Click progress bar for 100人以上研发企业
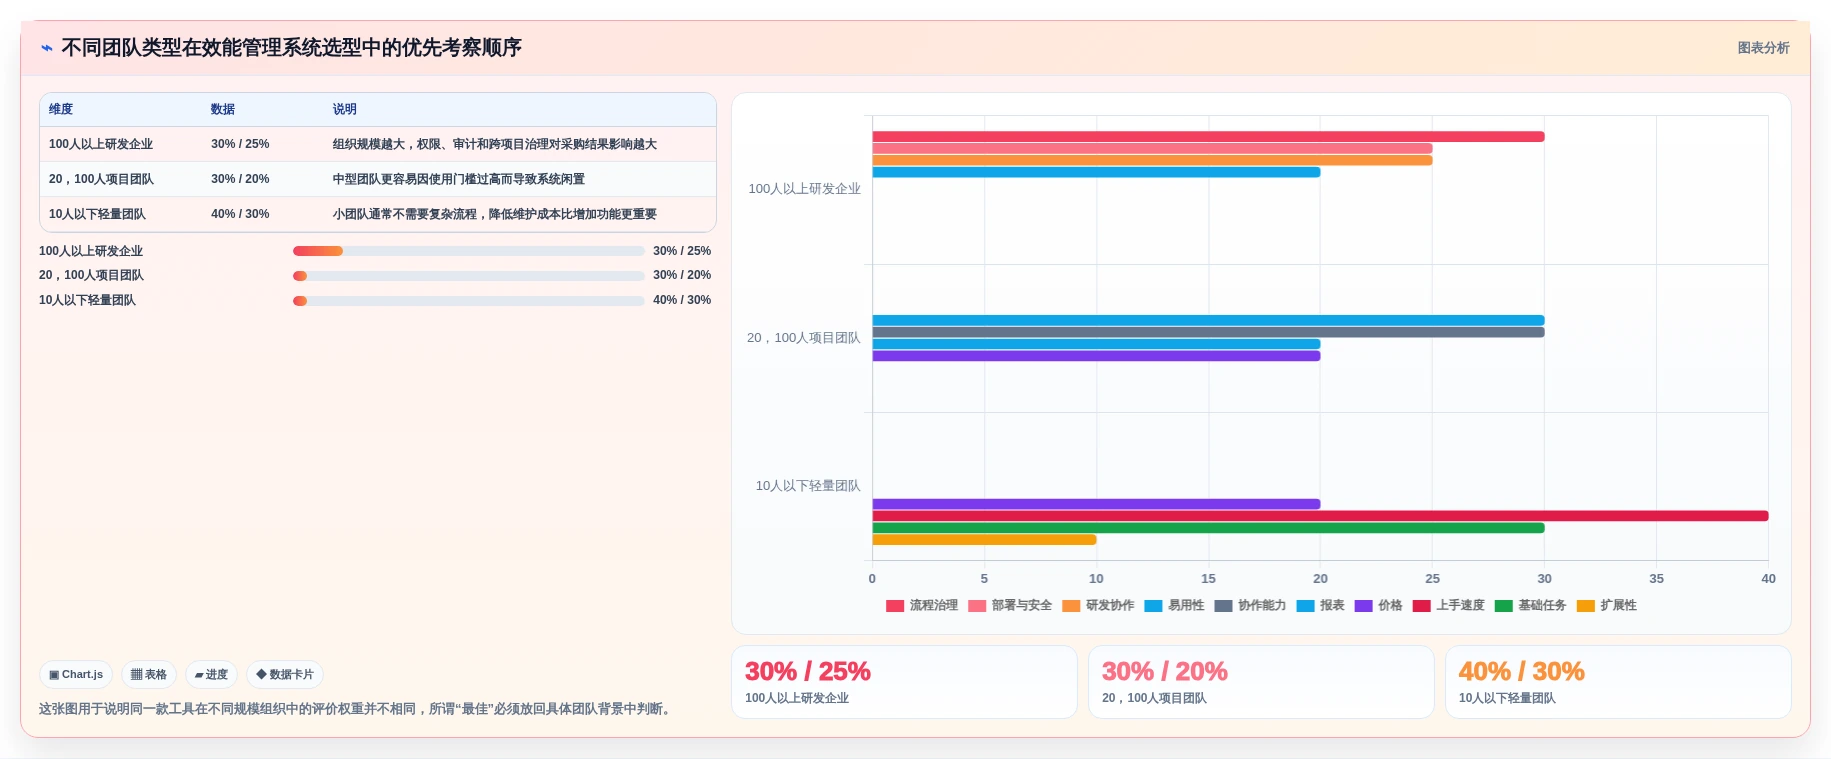 [x=468, y=251]
